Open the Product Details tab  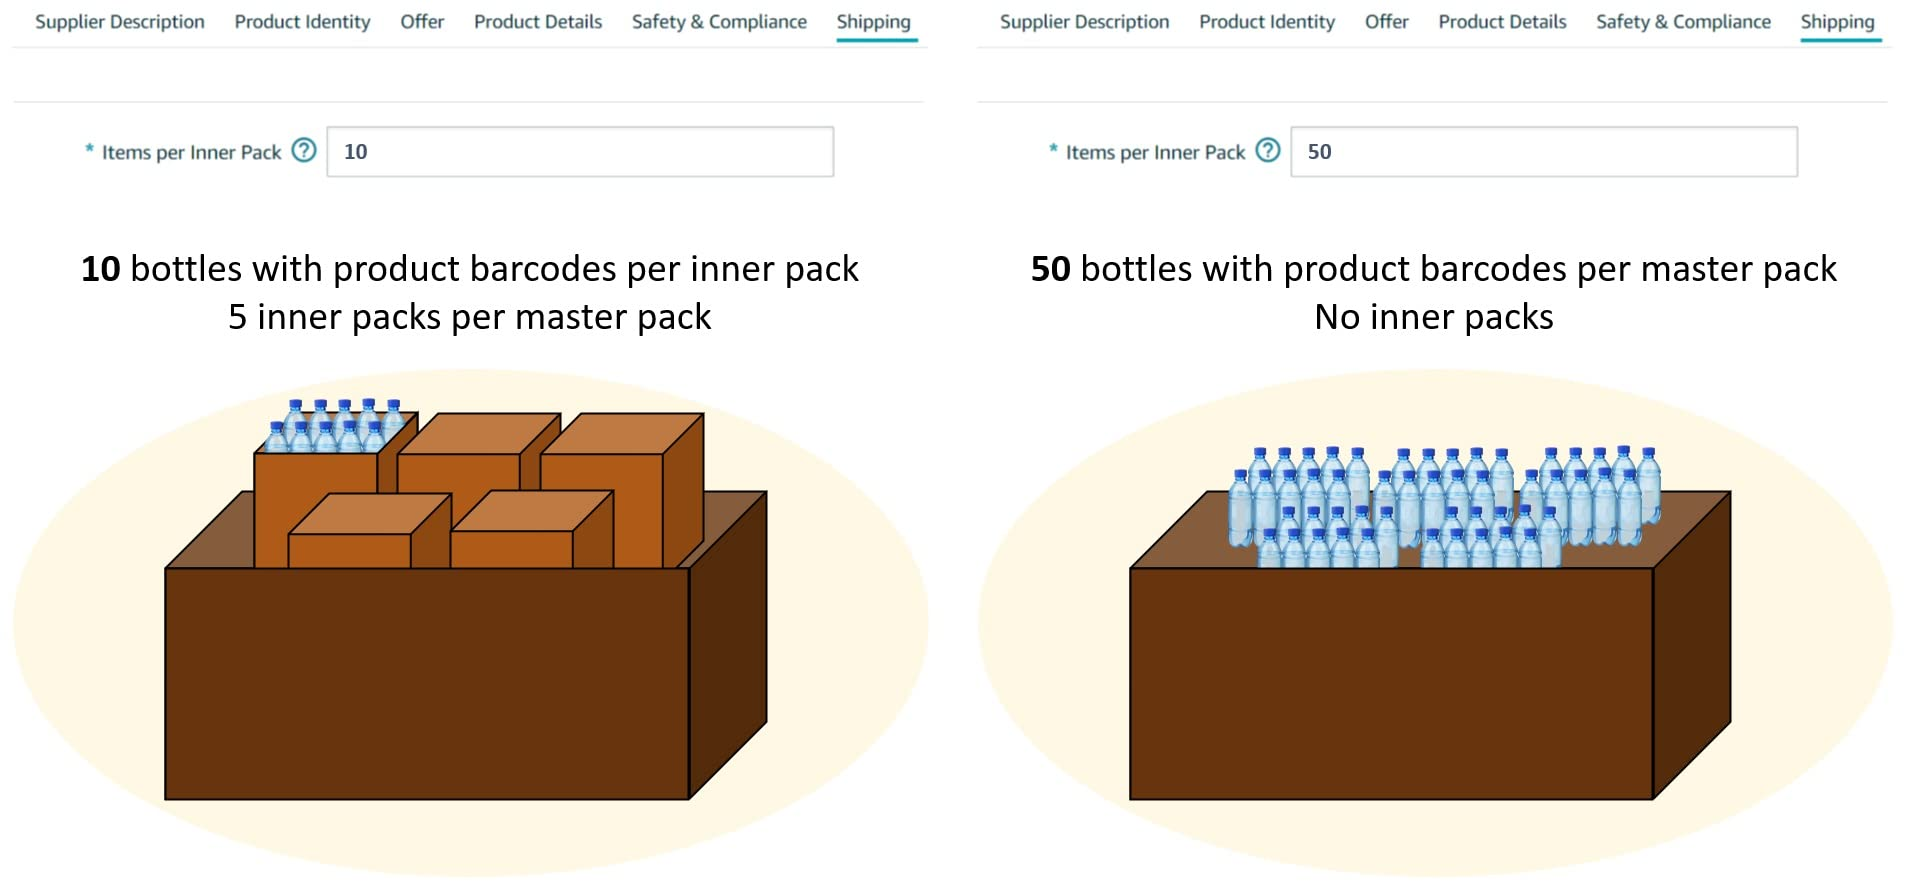pyautogui.click(x=537, y=21)
